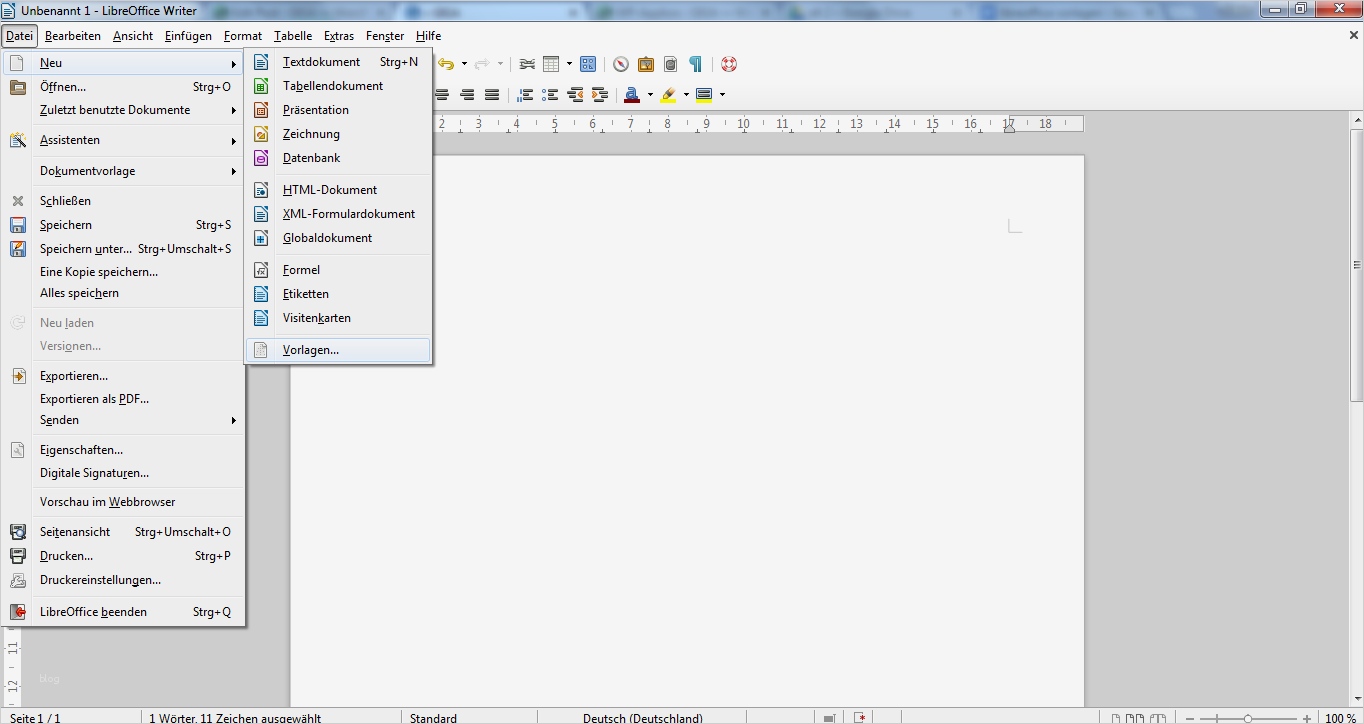The image size is (1364, 724).
Task: Toggle the draw functions toolbar icon
Action: pos(588,64)
